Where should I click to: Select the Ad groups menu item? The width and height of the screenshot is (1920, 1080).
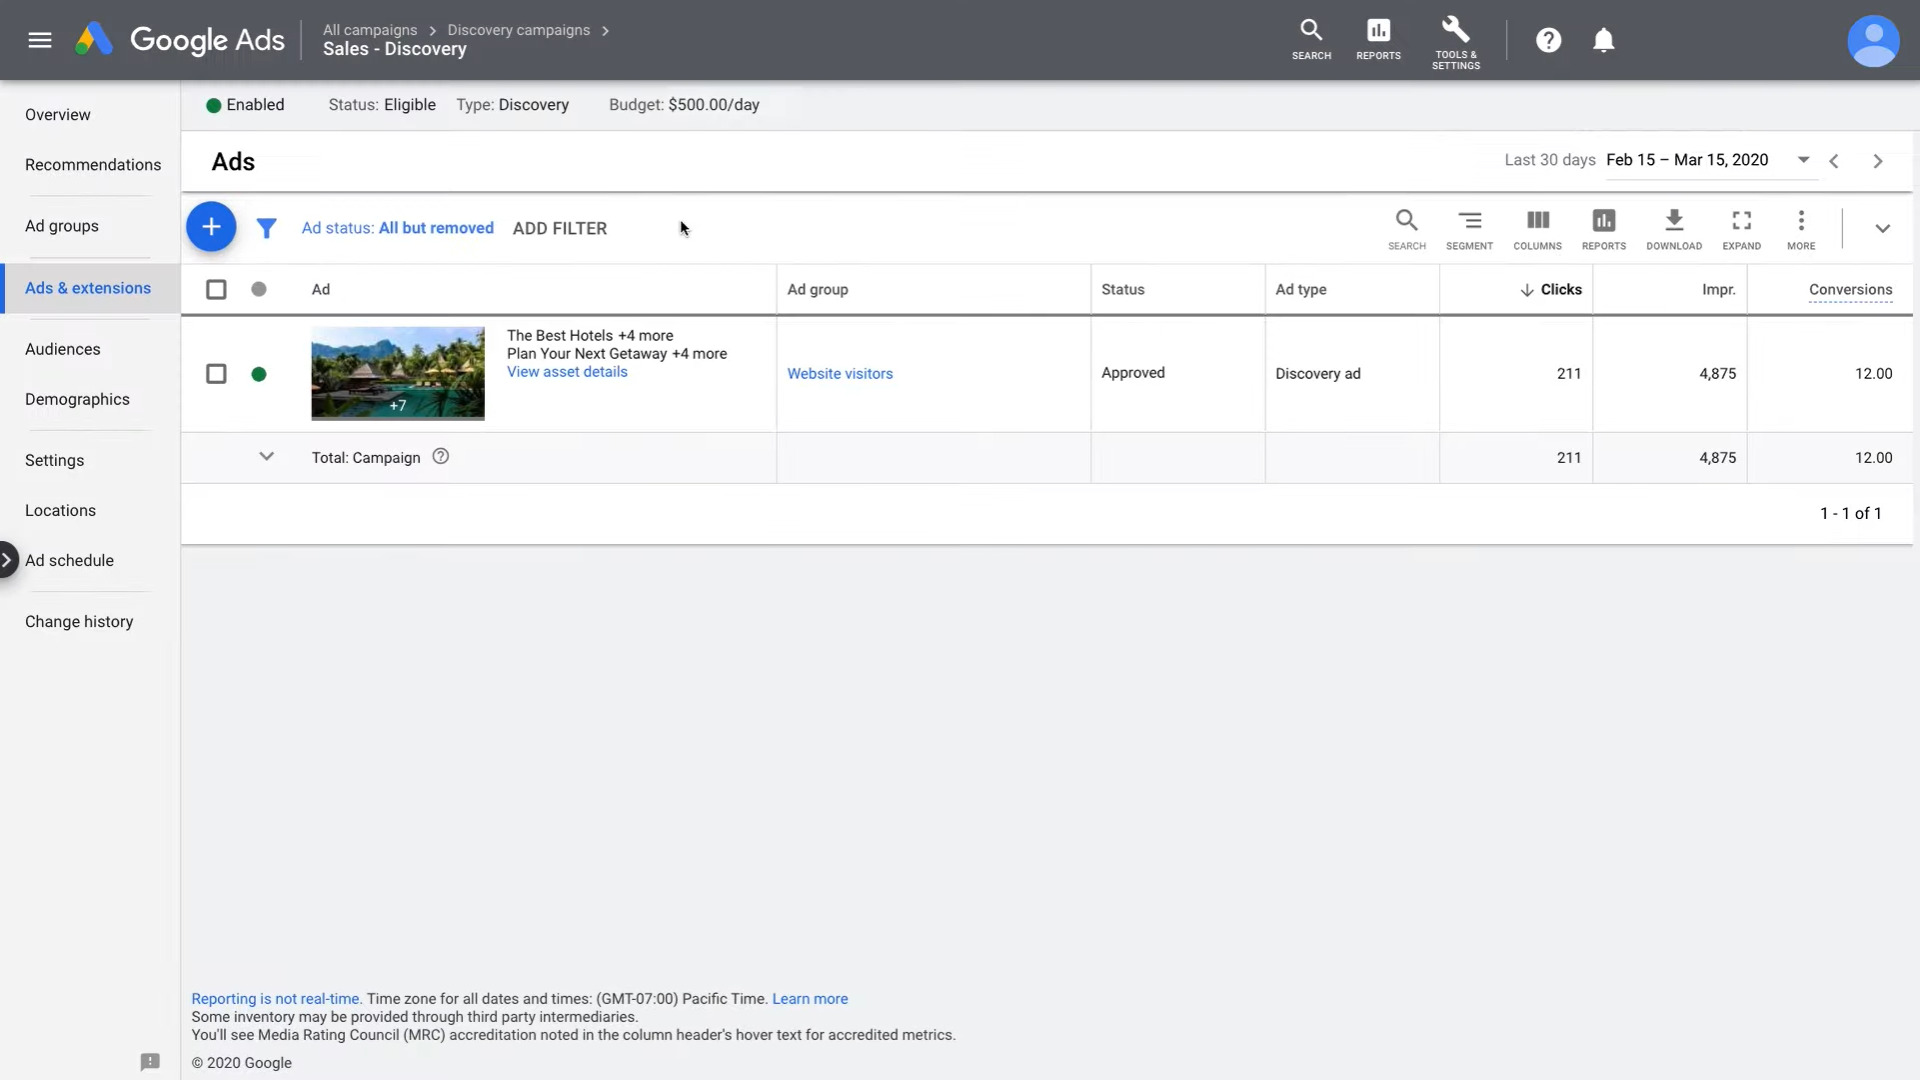coord(61,224)
